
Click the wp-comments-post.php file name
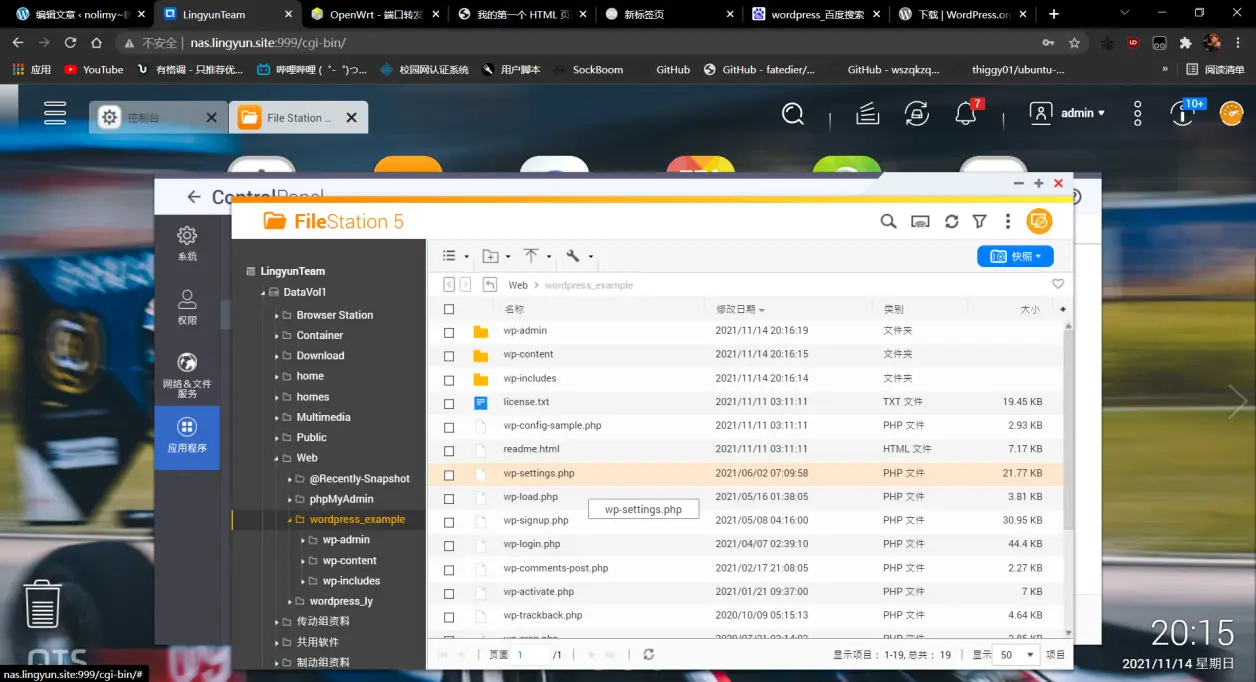point(556,568)
